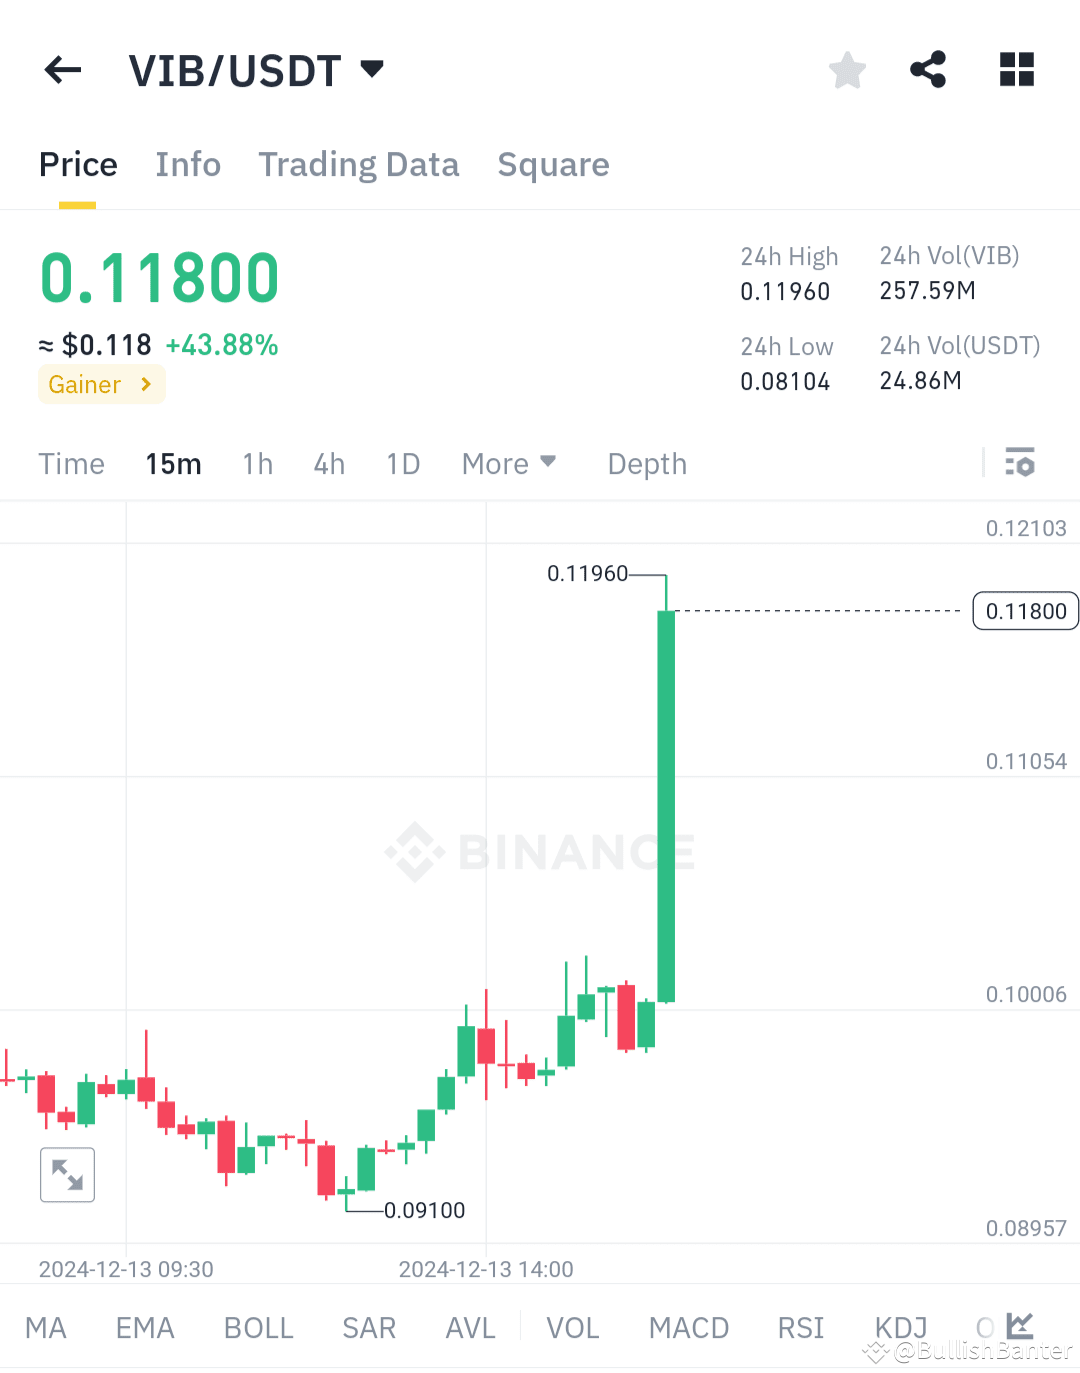Image resolution: width=1080 pixels, height=1373 pixels.
Task: Show the Depth view
Action: tap(646, 463)
